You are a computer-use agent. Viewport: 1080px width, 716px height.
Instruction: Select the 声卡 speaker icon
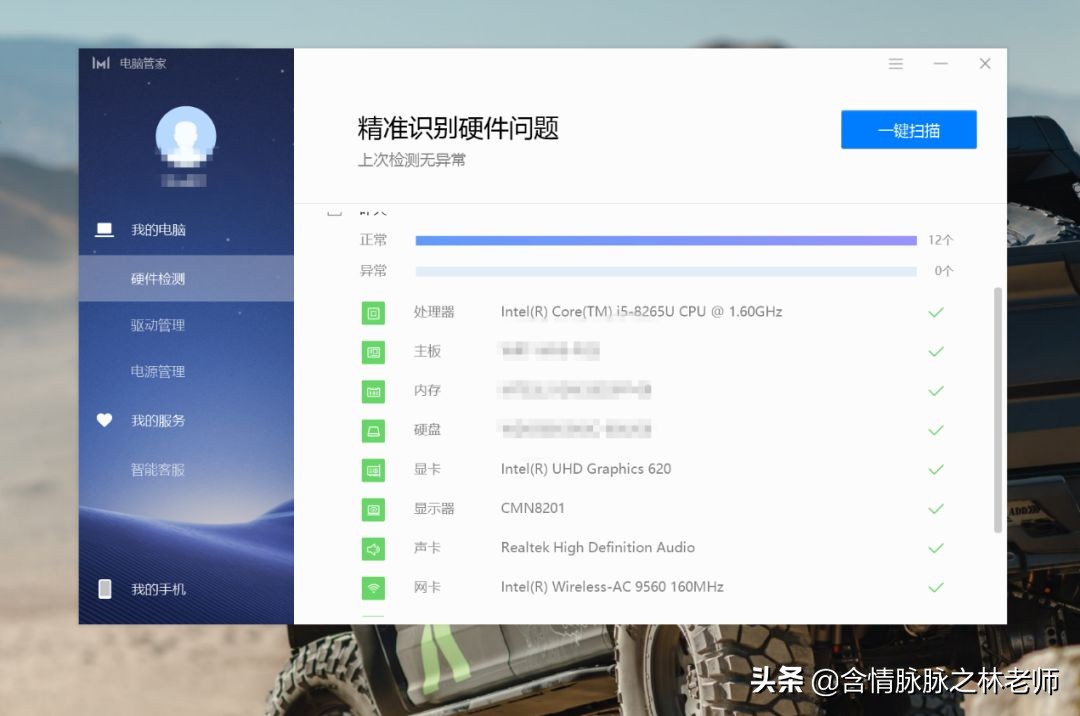coord(373,548)
